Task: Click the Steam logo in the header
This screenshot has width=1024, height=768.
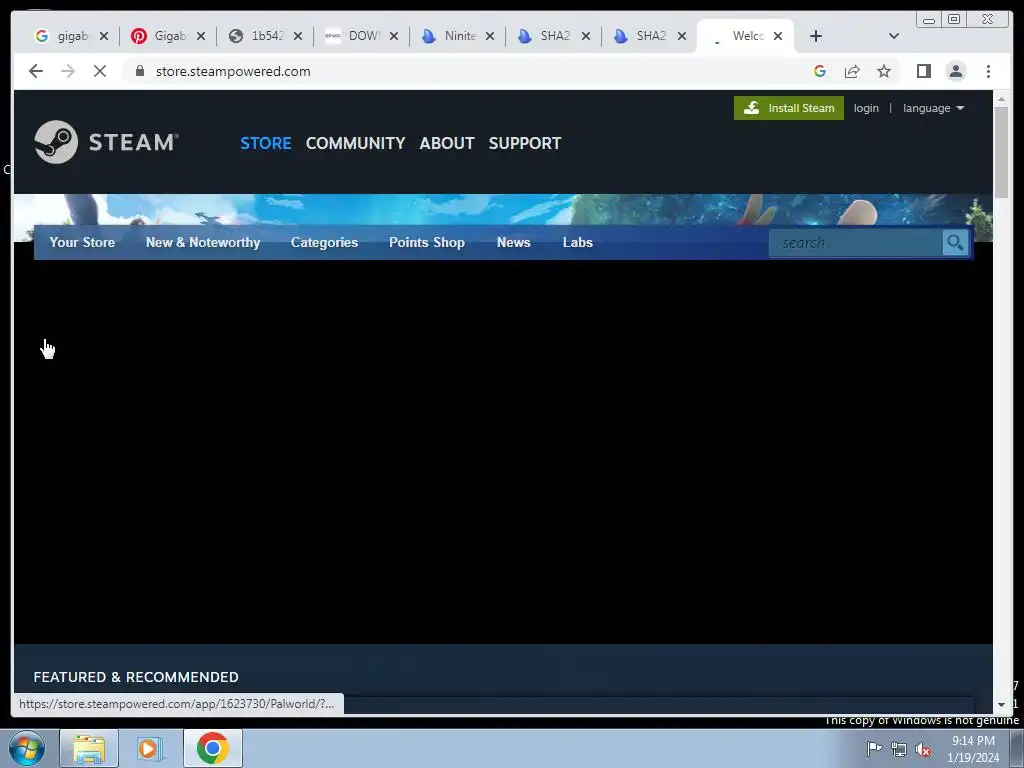Action: click(106, 142)
